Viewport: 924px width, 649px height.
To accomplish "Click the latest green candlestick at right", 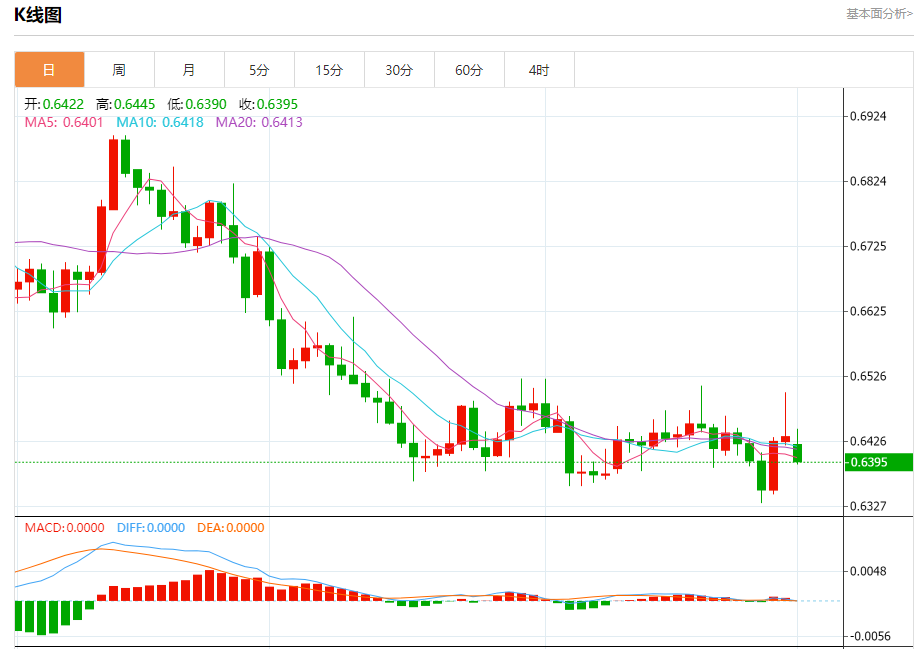I will click(797, 453).
